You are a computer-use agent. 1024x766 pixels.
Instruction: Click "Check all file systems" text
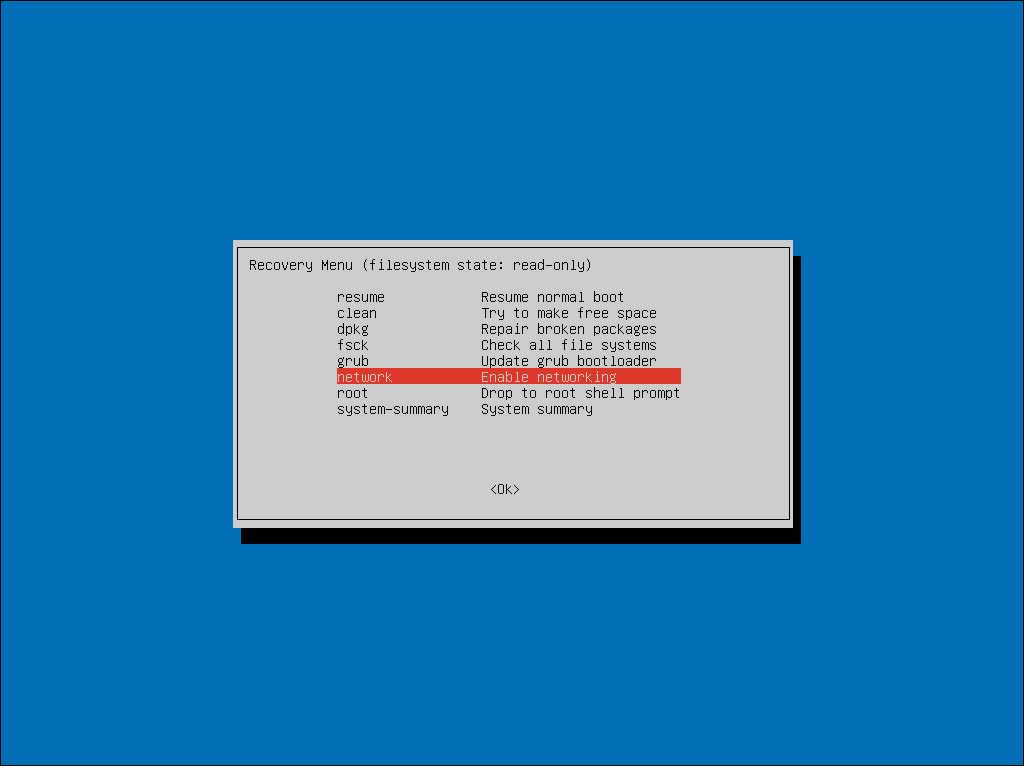click(568, 345)
